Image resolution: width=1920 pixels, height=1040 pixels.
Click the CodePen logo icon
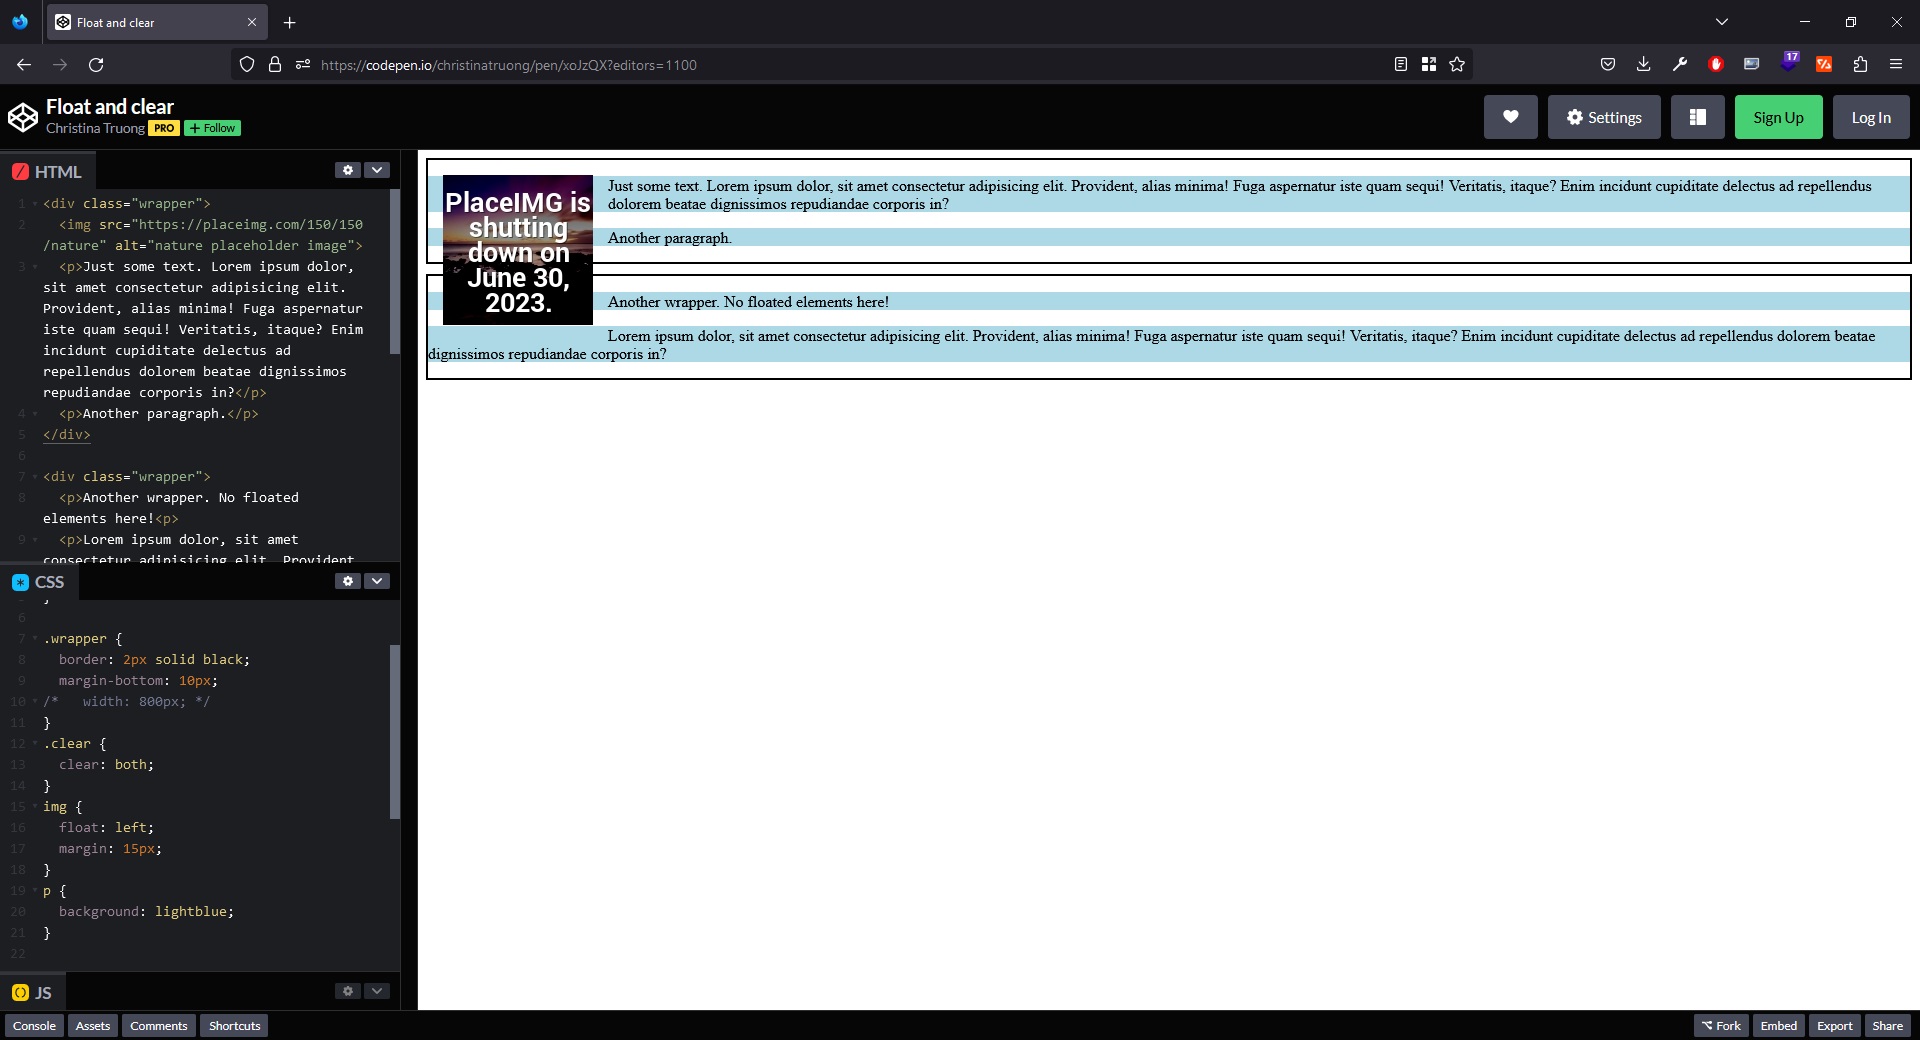(x=23, y=117)
